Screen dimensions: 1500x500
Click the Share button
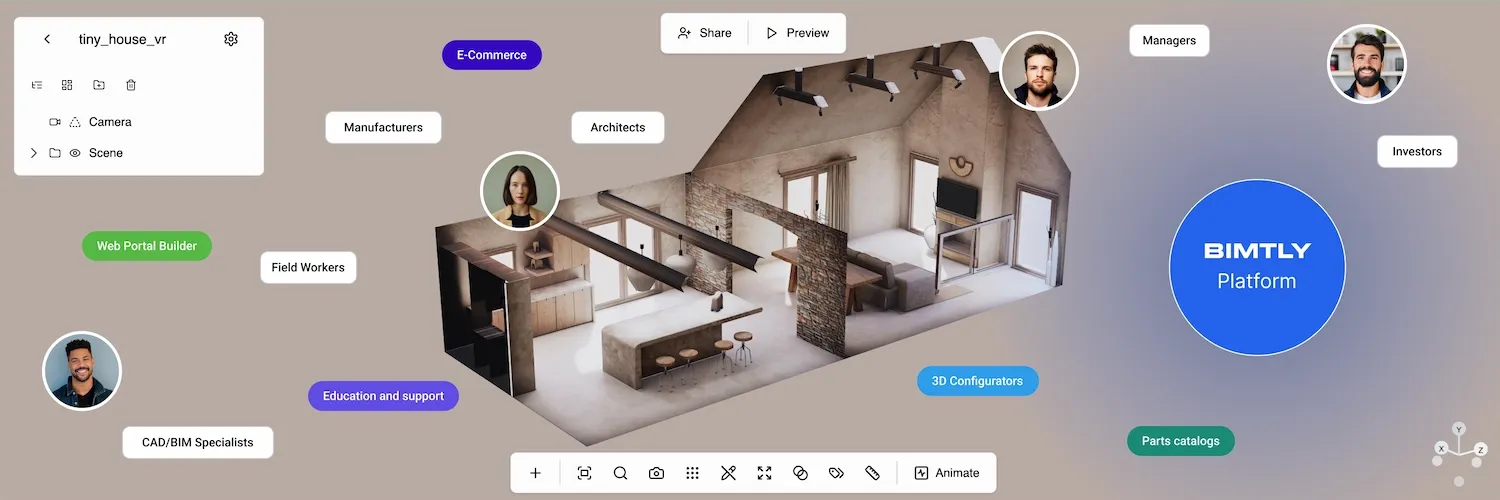pyautogui.click(x=704, y=33)
